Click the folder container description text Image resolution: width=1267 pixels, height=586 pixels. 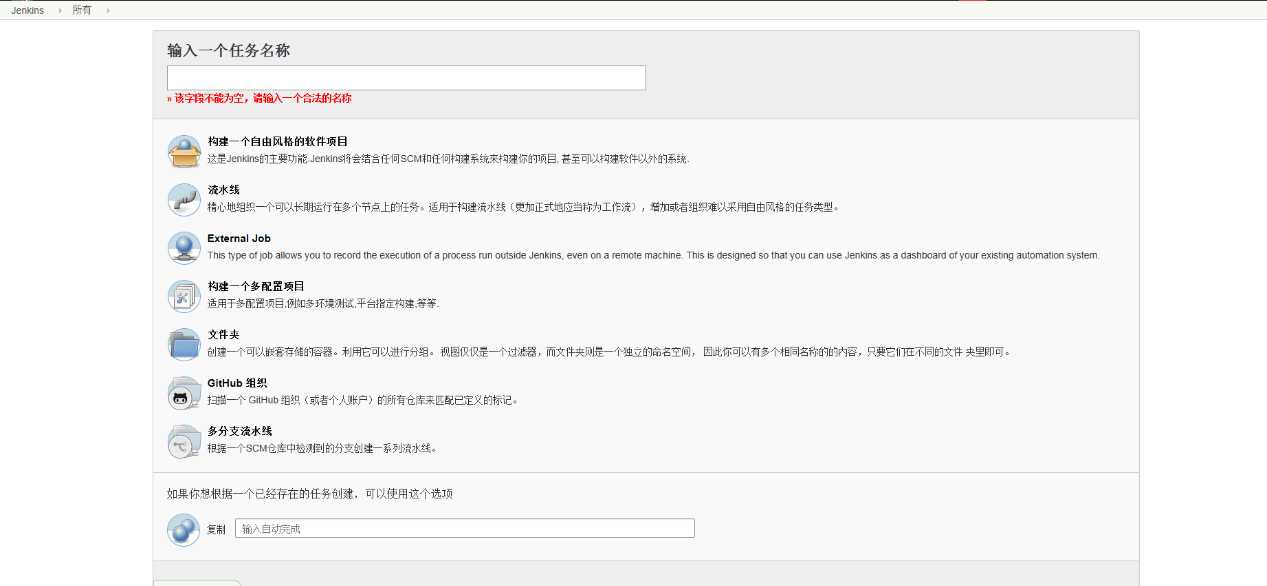(x=609, y=352)
